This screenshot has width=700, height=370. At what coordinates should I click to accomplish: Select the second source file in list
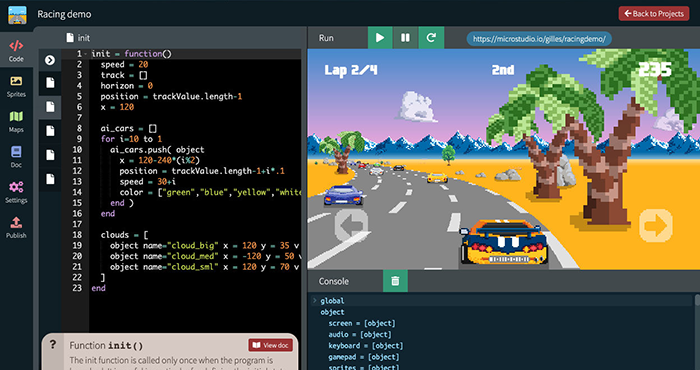click(x=50, y=107)
